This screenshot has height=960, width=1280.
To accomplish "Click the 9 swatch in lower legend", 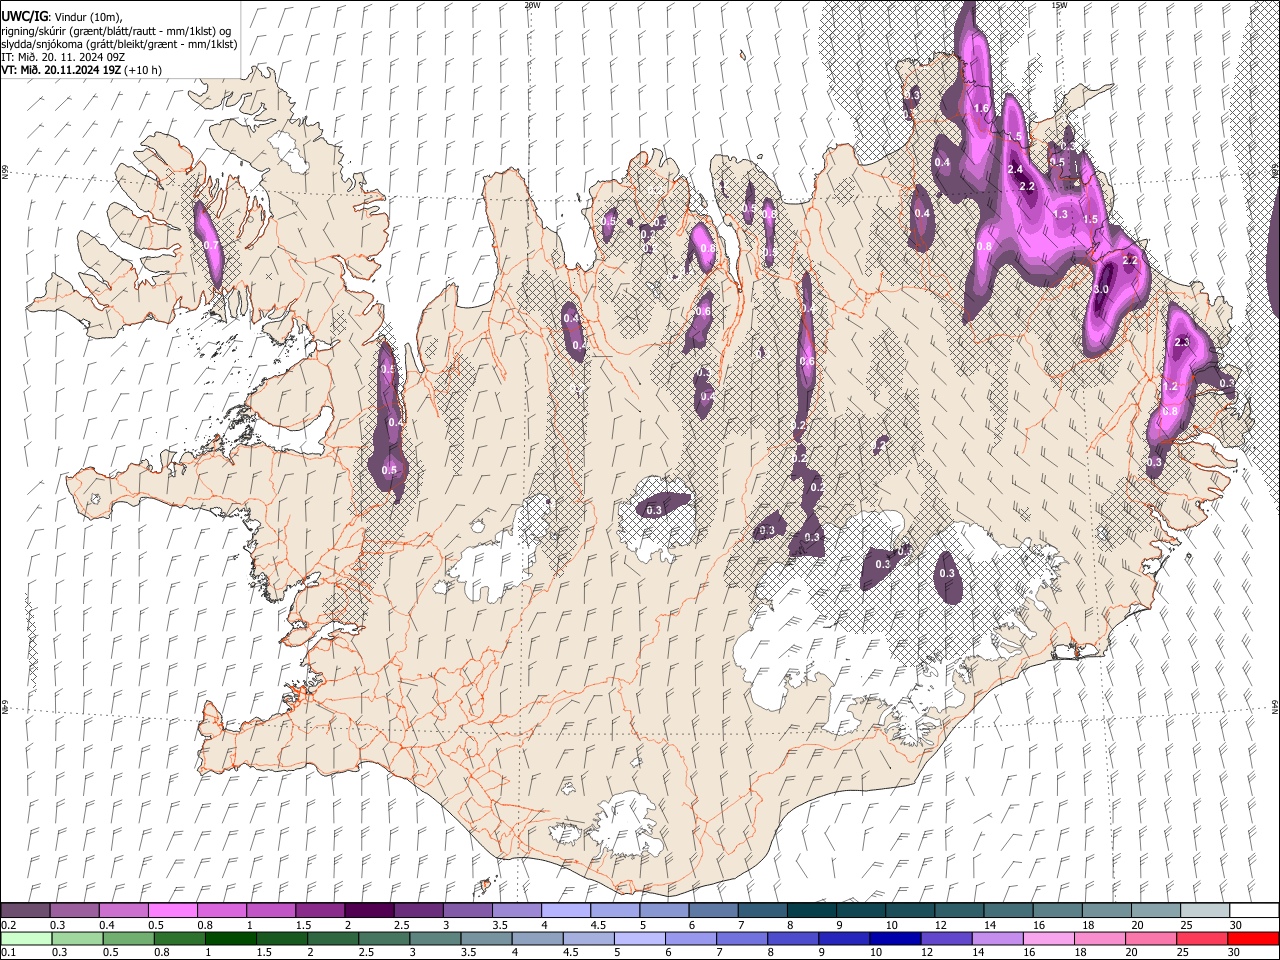I will pos(843,938).
